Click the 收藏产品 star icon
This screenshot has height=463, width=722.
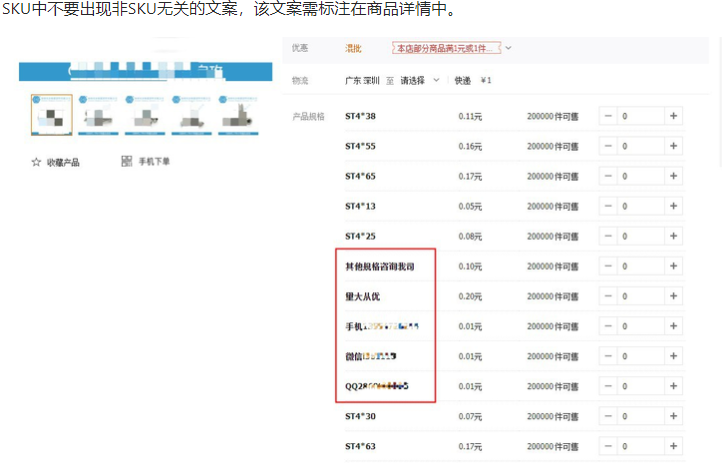click(x=36, y=162)
